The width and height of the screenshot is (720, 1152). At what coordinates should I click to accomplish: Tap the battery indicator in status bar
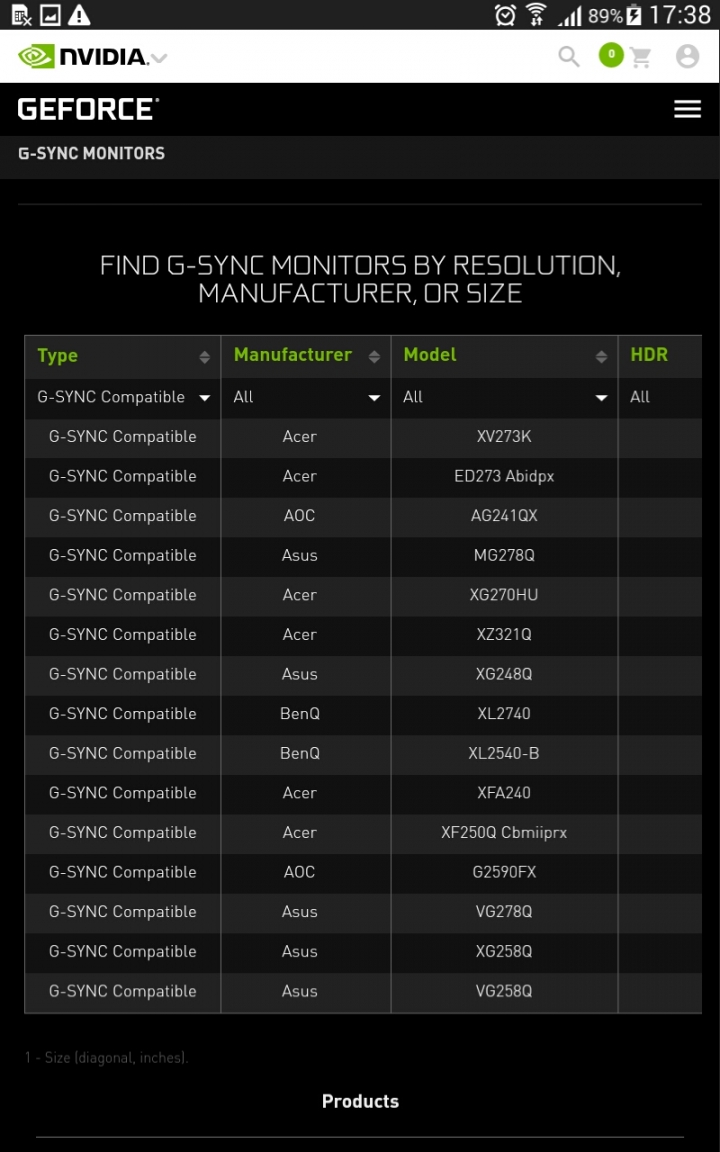[633, 15]
